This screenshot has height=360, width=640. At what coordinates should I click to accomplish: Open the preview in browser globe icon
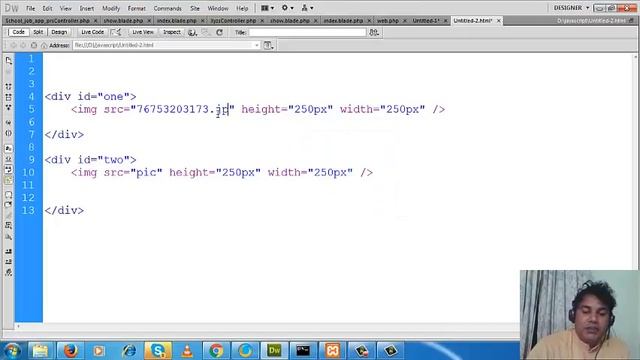click(192, 32)
